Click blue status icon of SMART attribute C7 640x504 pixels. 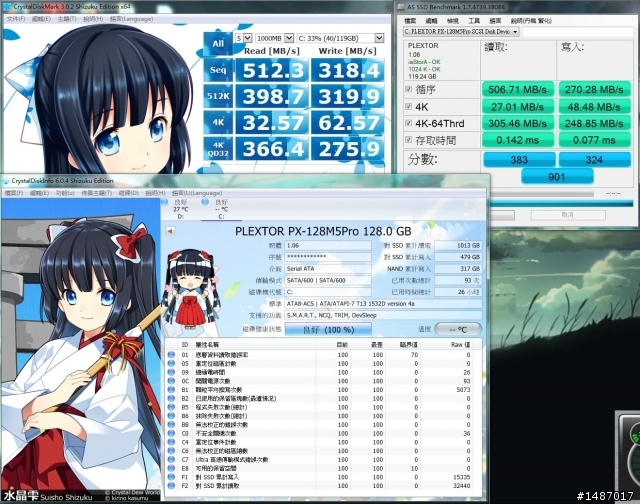click(171, 460)
